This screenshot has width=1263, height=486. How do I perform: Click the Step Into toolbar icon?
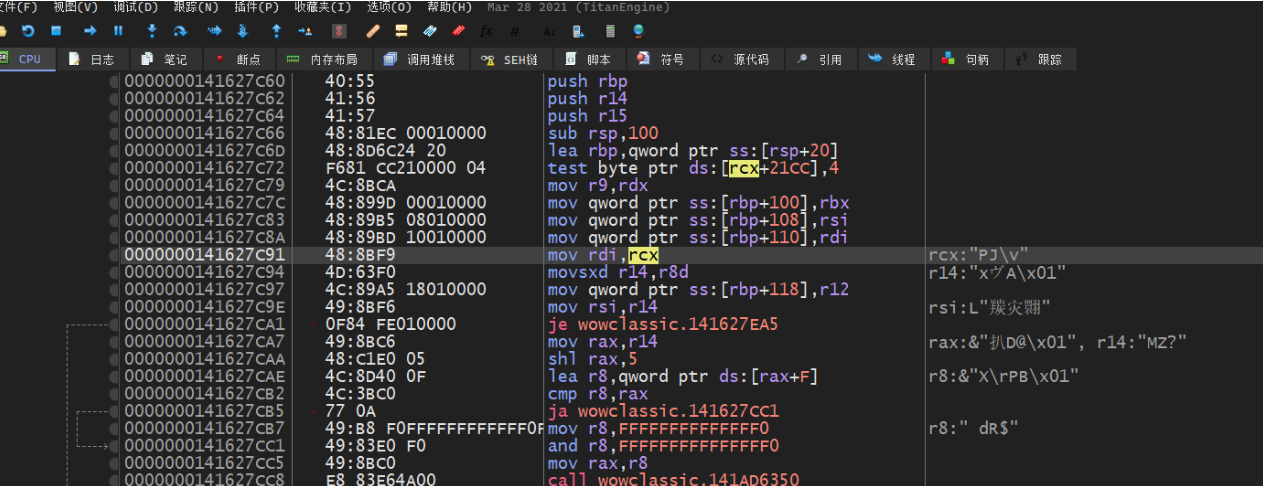(x=152, y=31)
